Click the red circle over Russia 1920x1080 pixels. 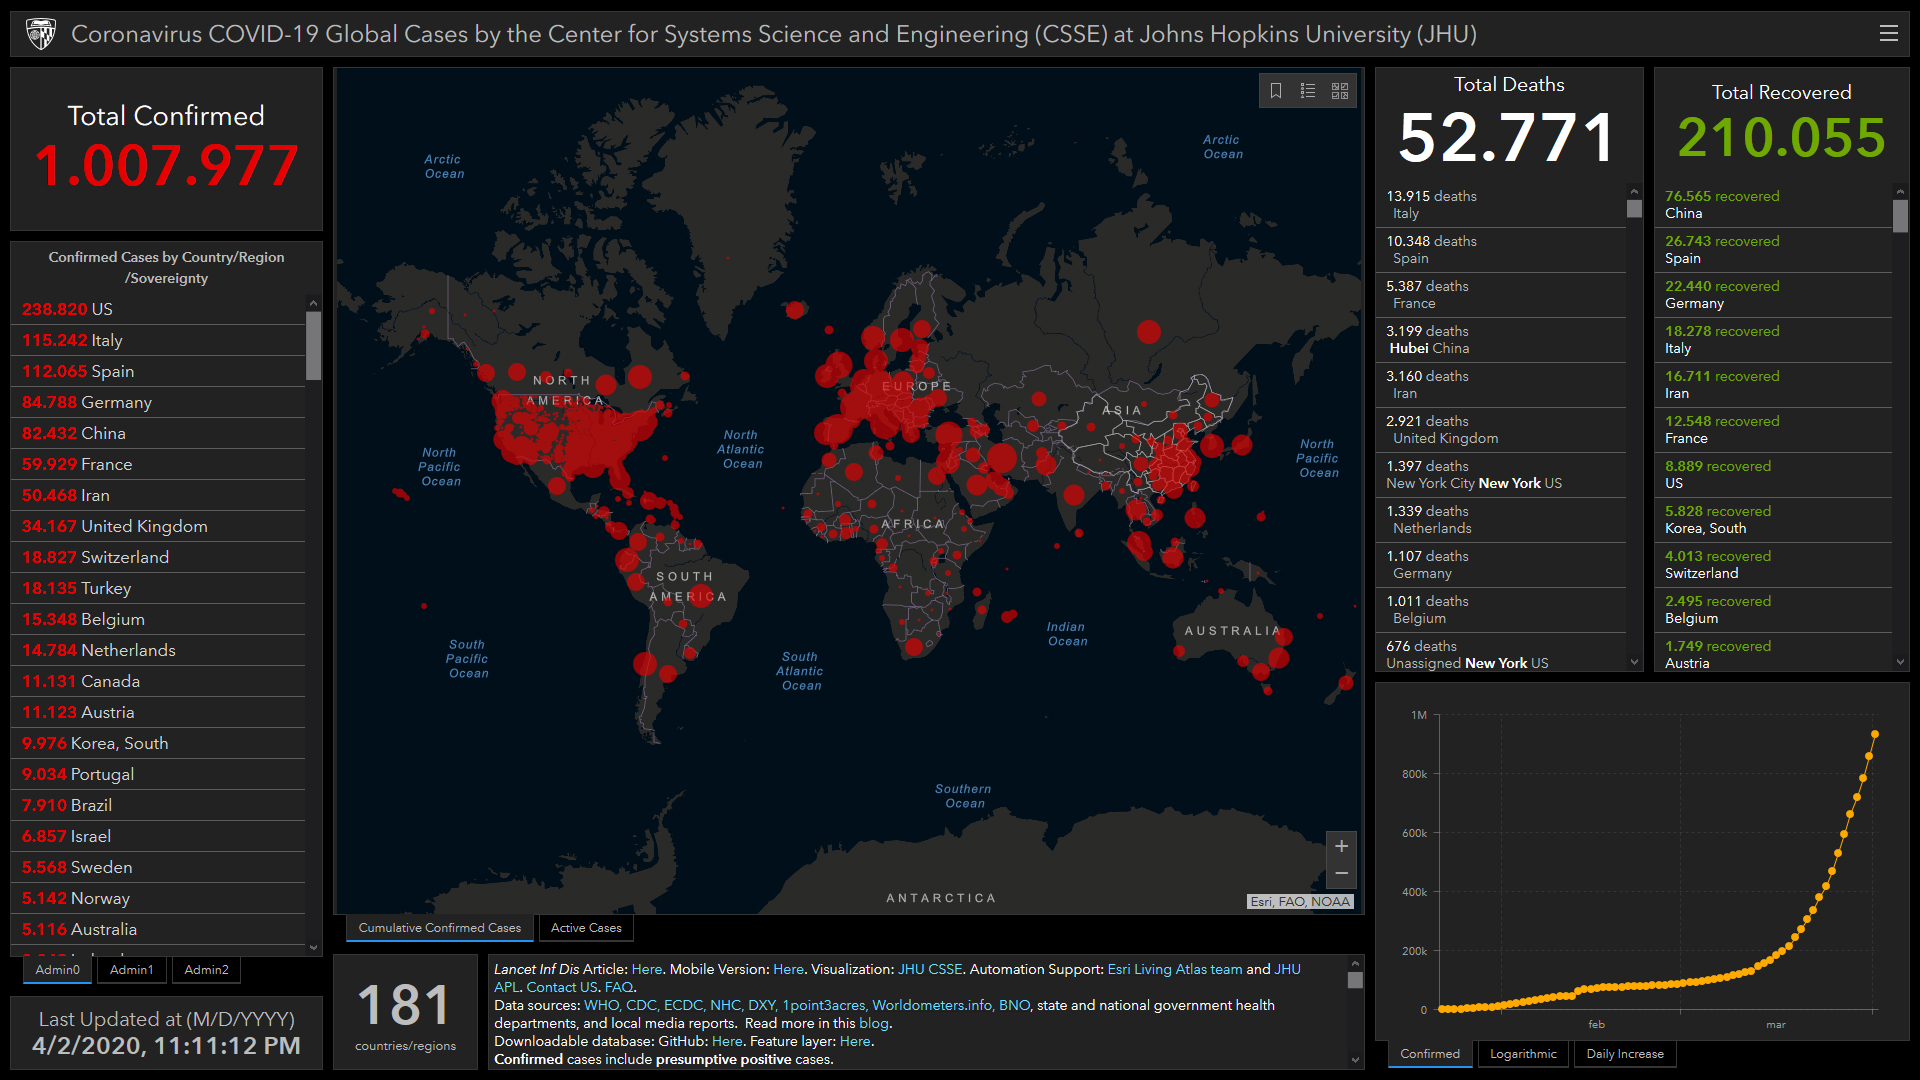pyautogui.click(x=1149, y=332)
